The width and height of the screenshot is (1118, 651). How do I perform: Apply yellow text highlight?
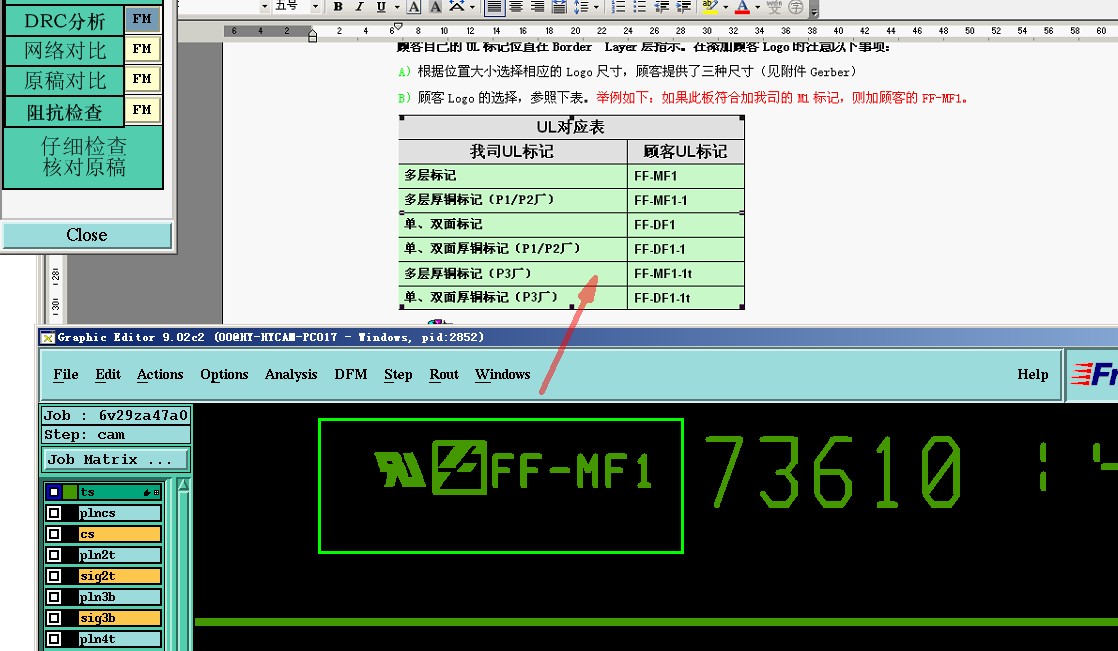click(x=709, y=6)
